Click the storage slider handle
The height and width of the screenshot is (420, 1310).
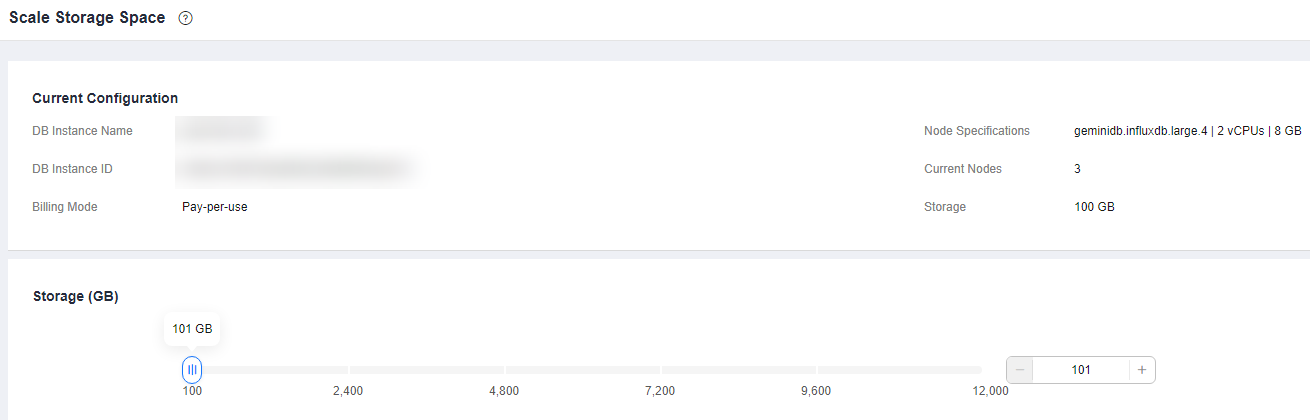point(192,370)
